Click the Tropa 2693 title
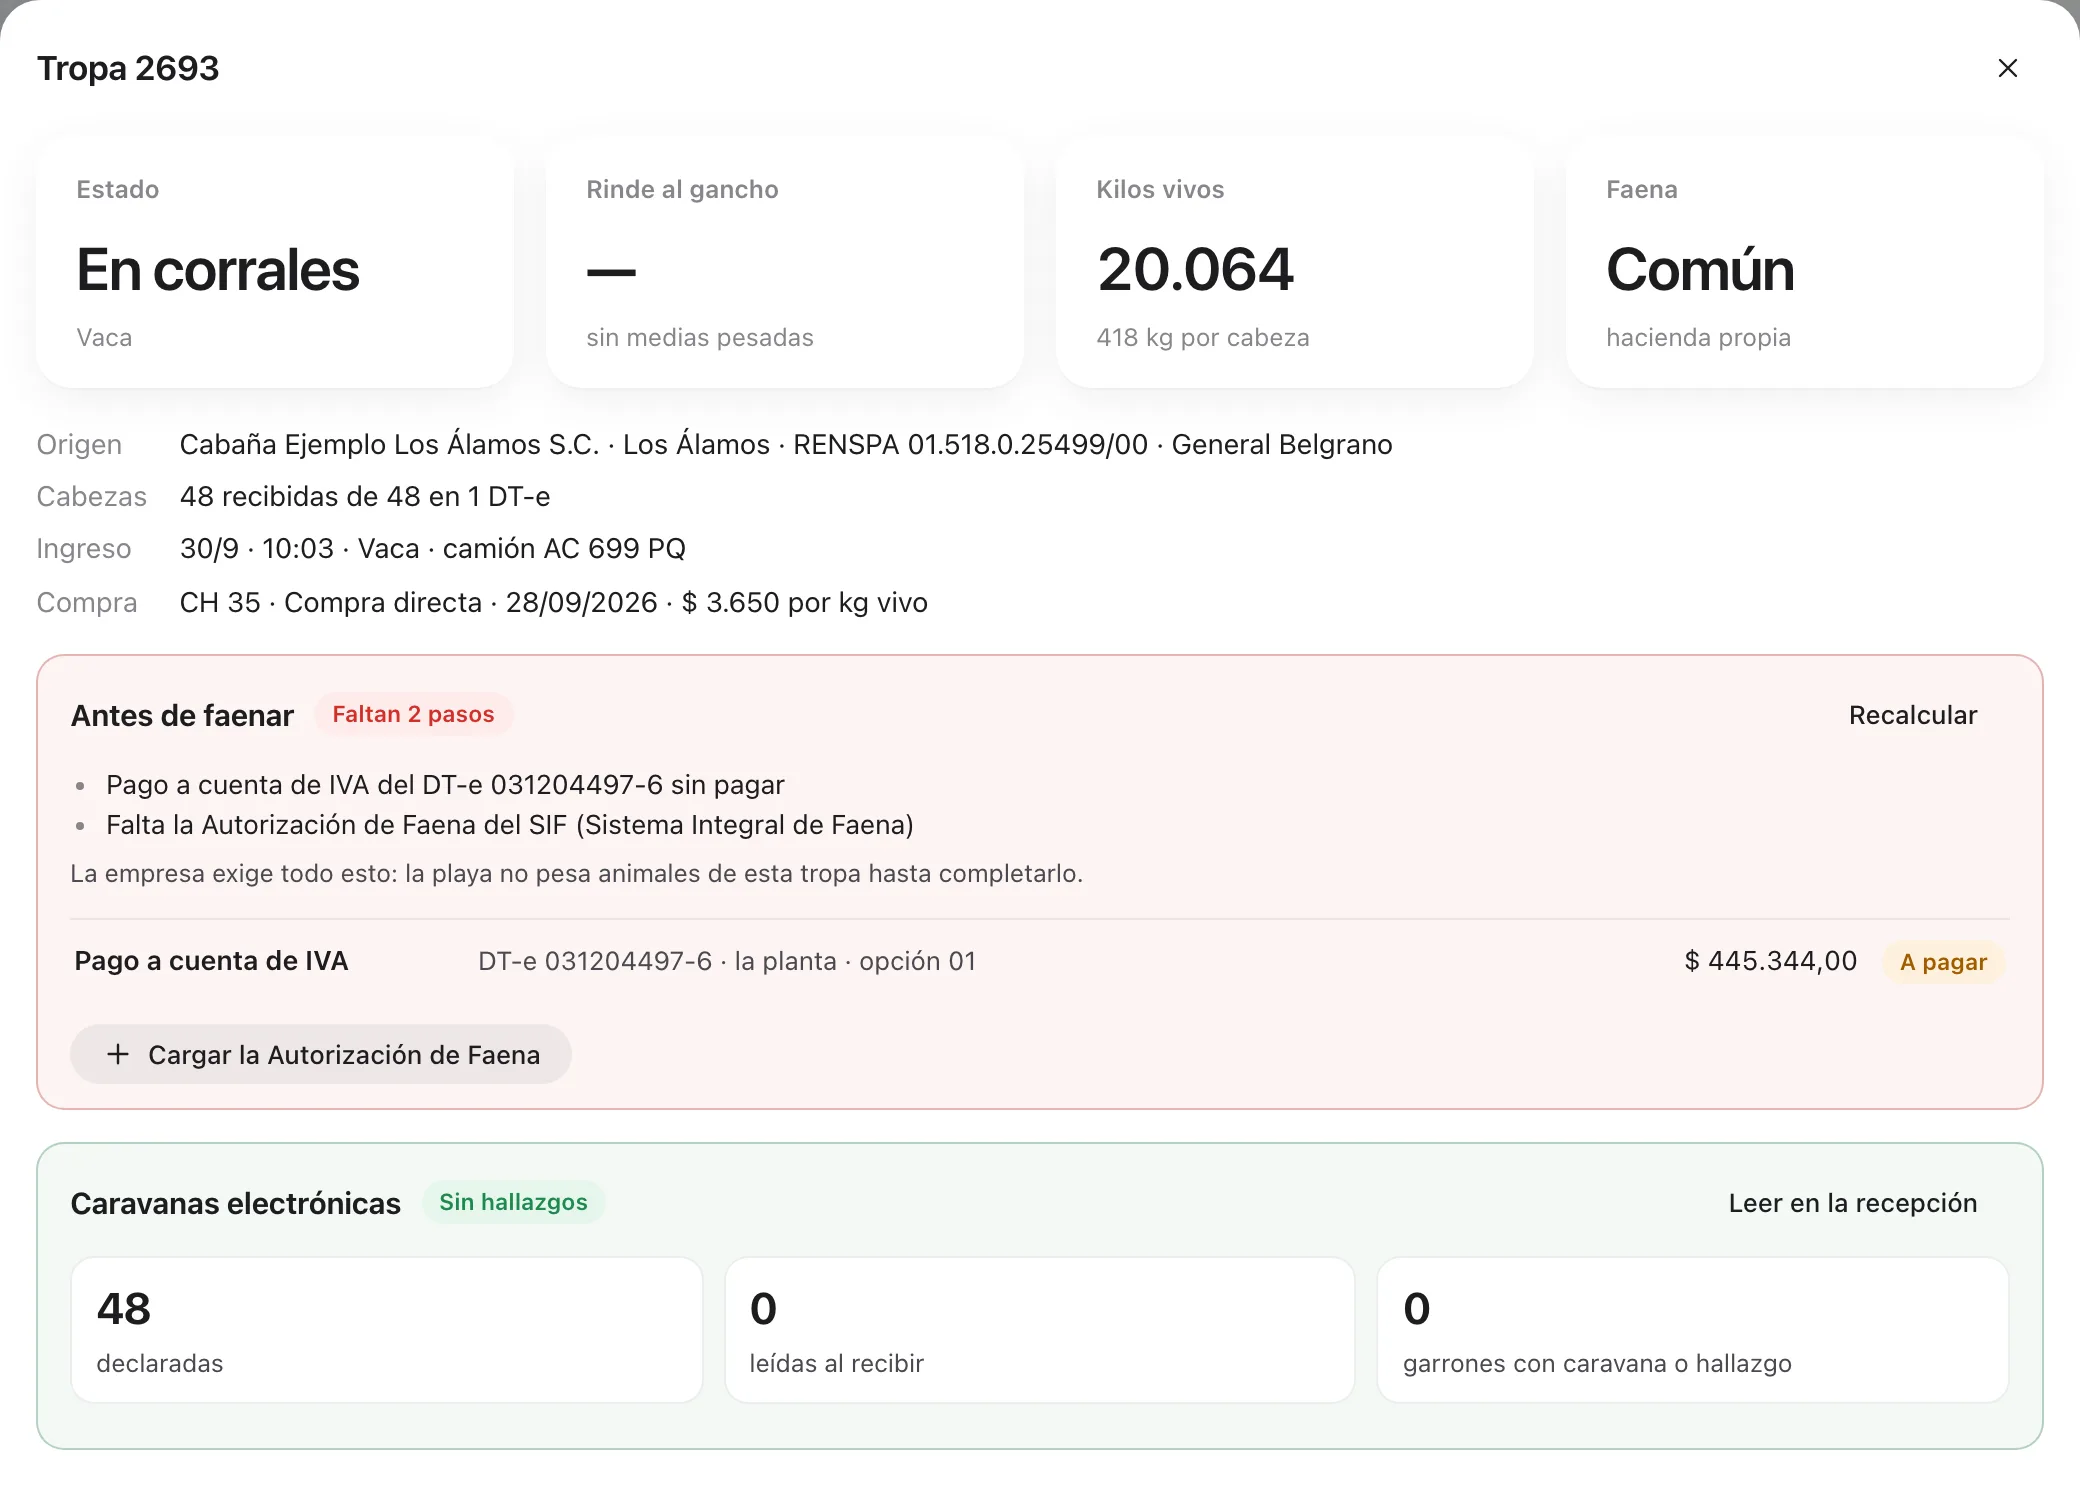 click(128, 68)
